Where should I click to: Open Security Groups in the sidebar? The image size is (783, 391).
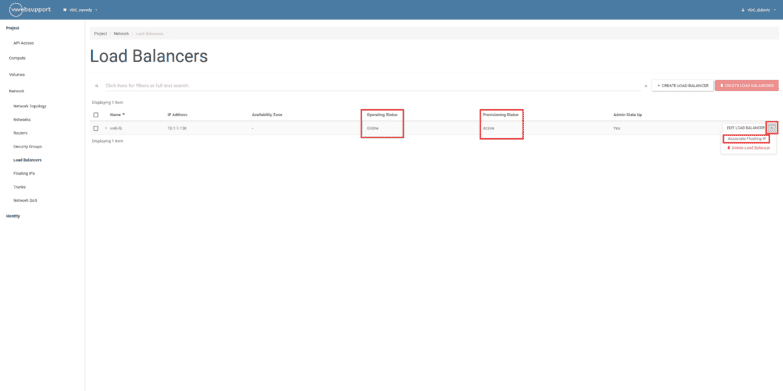pos(27,147)
